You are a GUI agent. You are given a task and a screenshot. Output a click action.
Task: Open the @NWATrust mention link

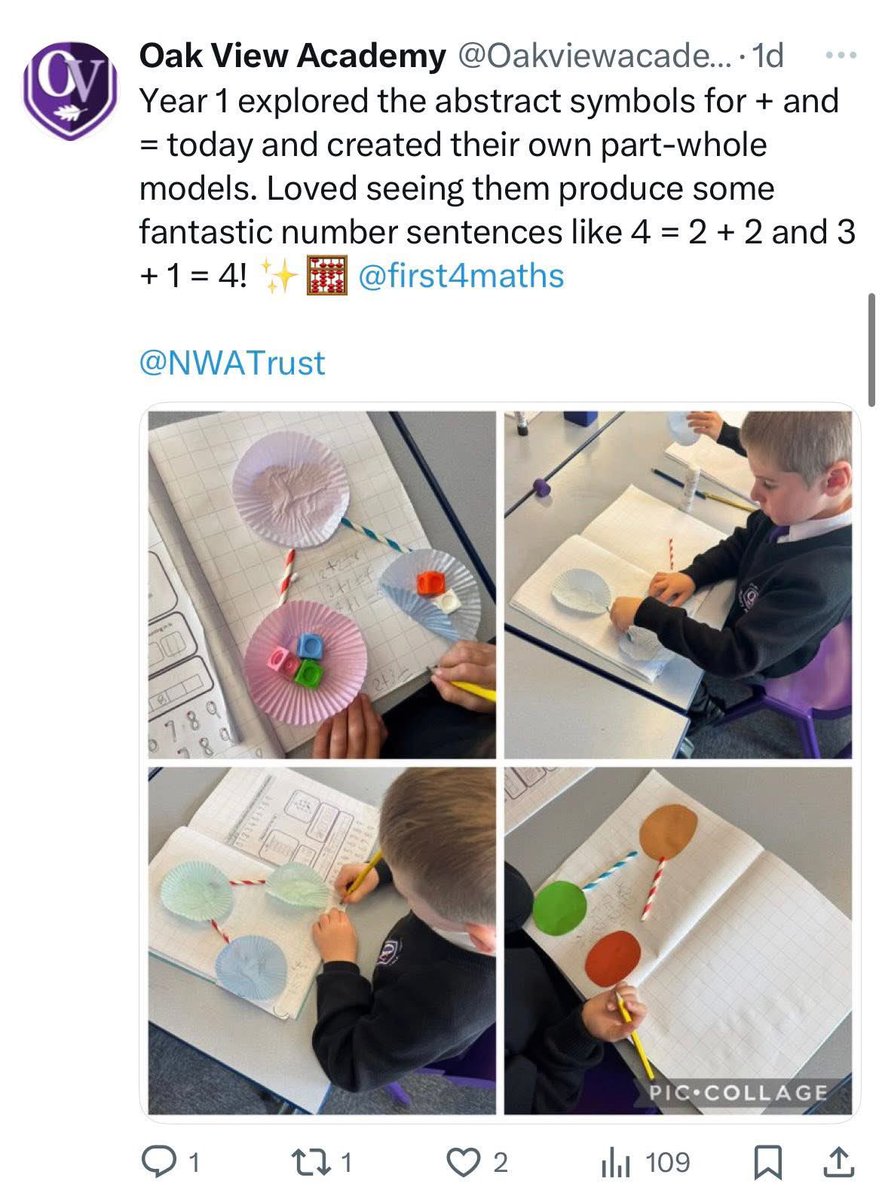tap(232, 362)
